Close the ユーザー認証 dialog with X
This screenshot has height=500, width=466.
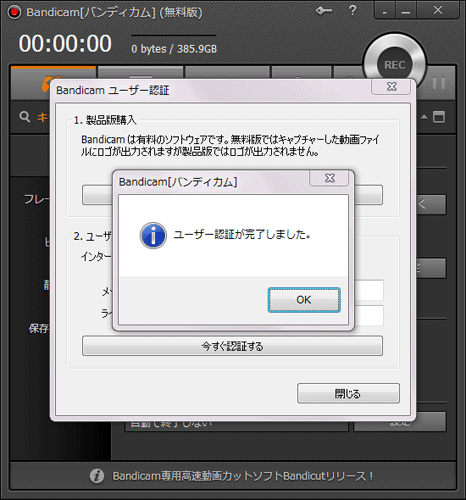coord(391,87)
